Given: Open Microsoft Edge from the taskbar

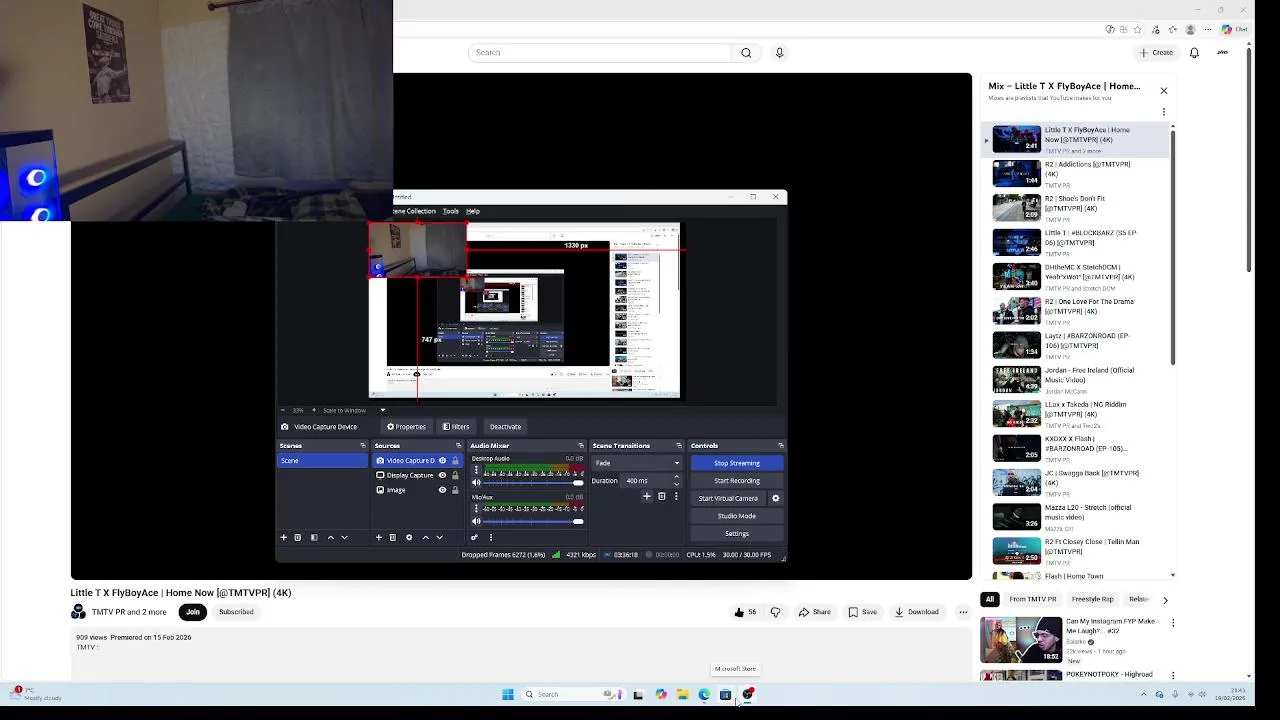Looking at the screenshot, I should point(704,695).
